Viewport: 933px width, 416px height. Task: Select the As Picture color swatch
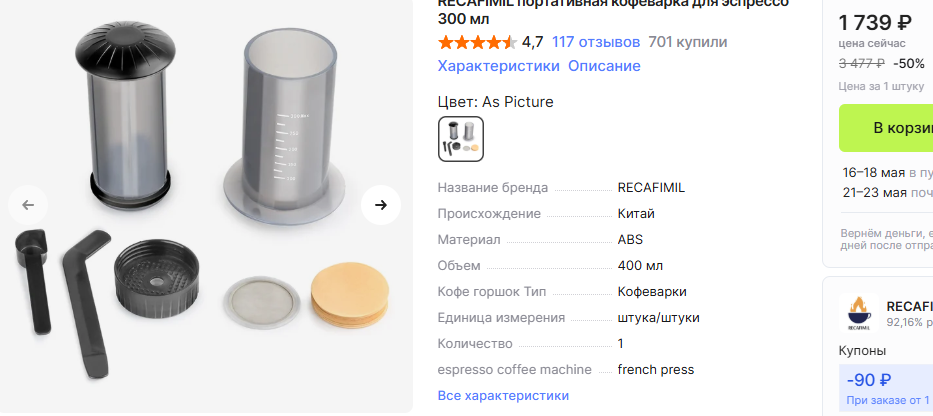[x=461, y=139]
